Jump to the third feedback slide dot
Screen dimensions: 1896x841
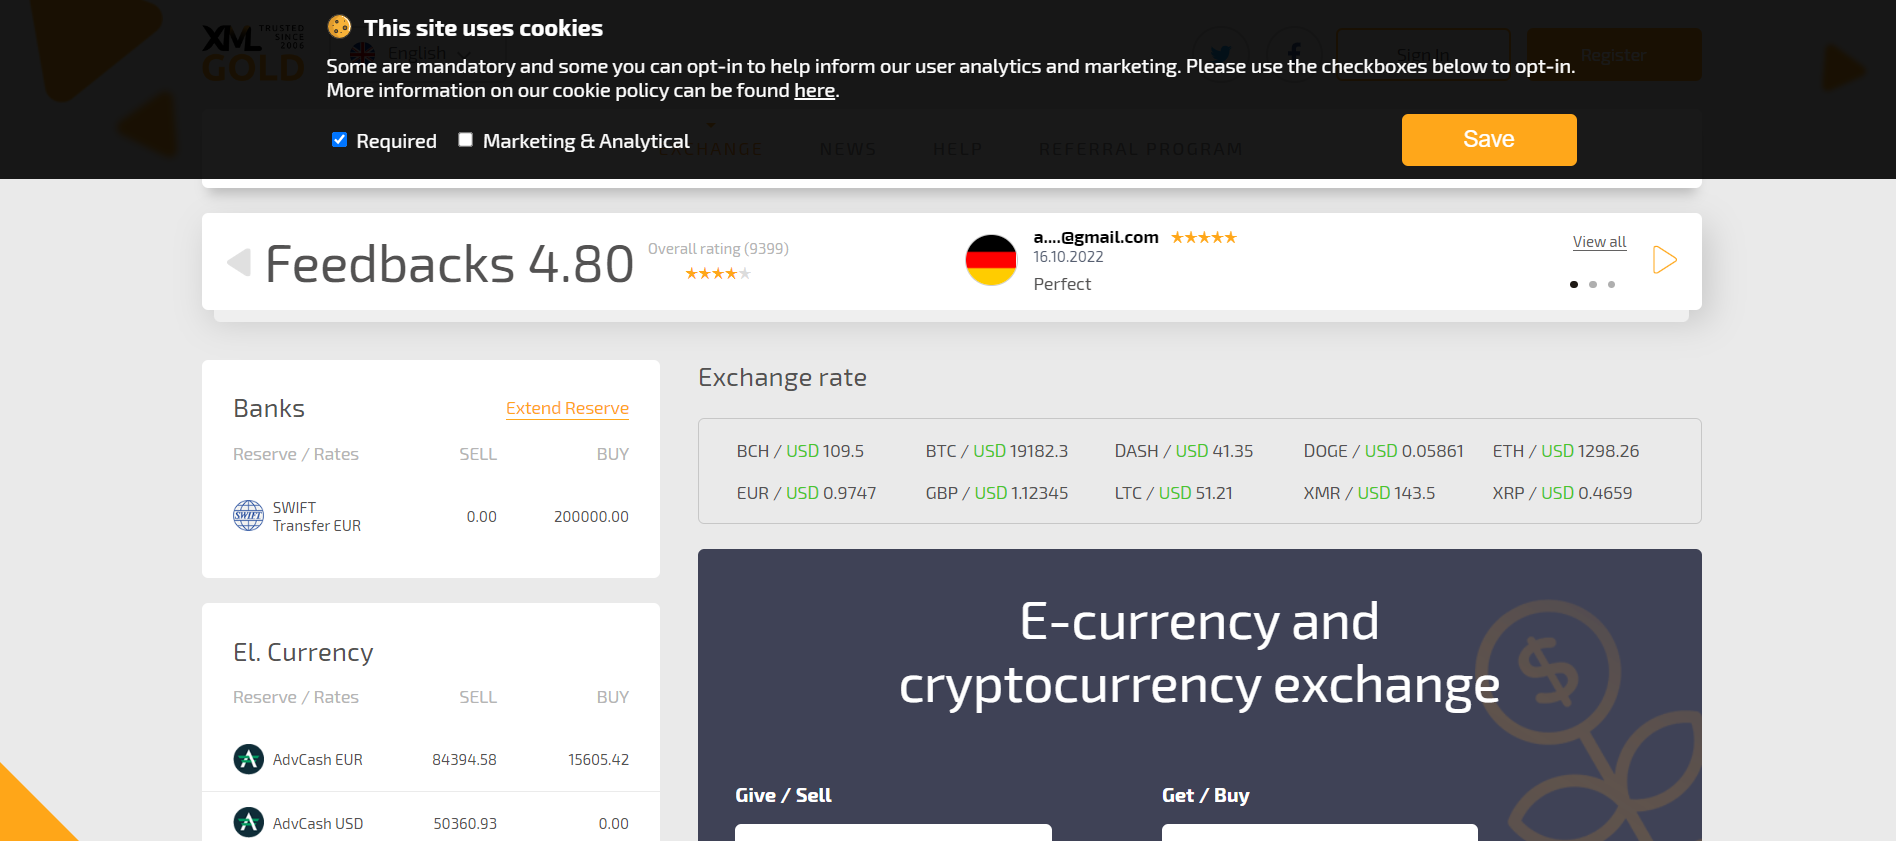(1611, 285)
